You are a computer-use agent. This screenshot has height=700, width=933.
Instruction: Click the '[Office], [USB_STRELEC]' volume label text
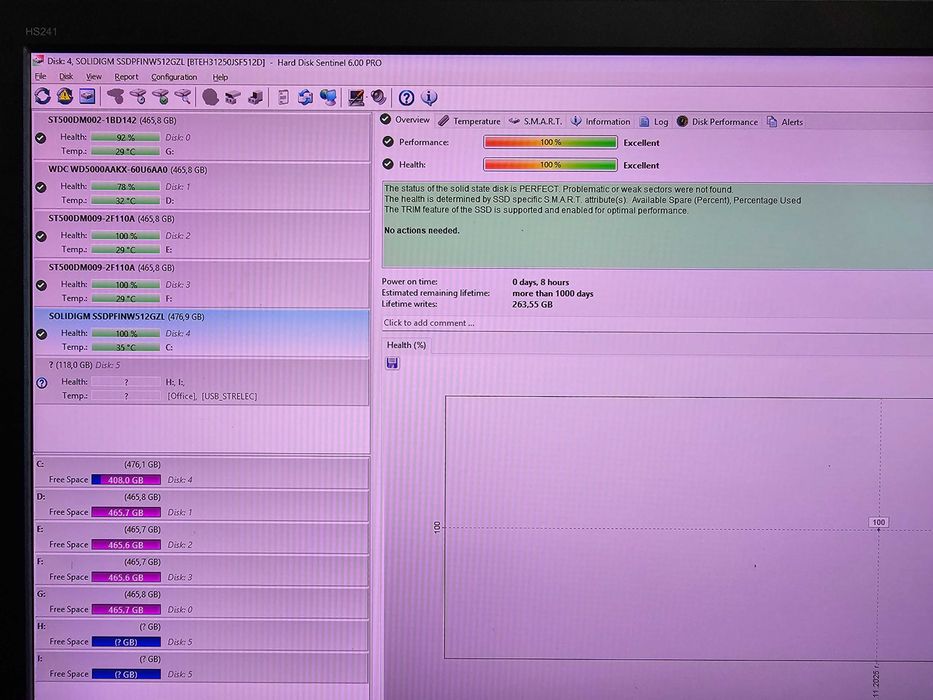tap(212, 396)
